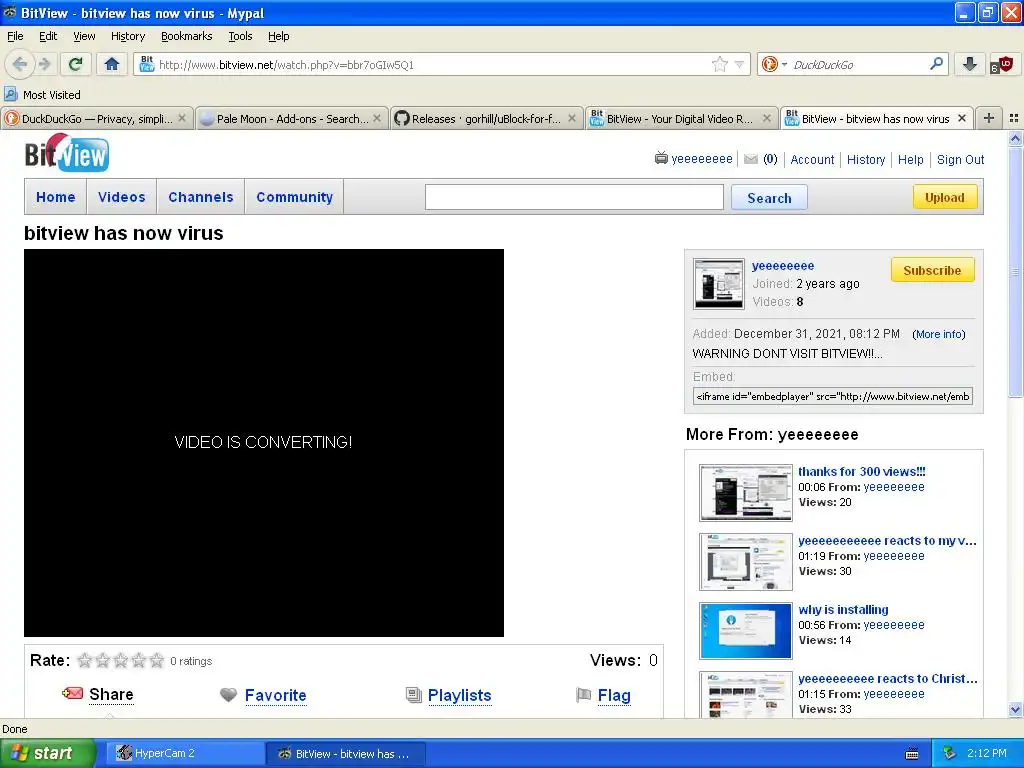Screen dimensions: 1024x768
Task: Close the Pale Moon Add-ons tab
Action: click(x=377, y=118)
